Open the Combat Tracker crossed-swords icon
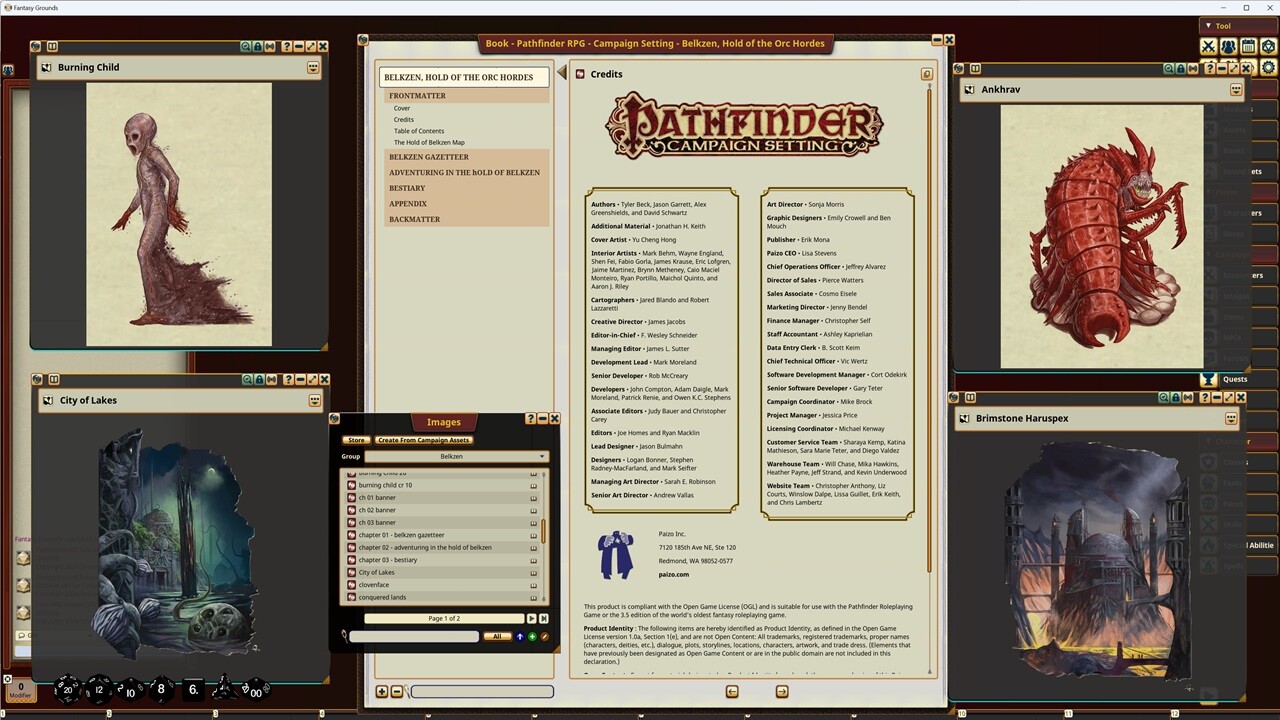 pos(1208,46)
